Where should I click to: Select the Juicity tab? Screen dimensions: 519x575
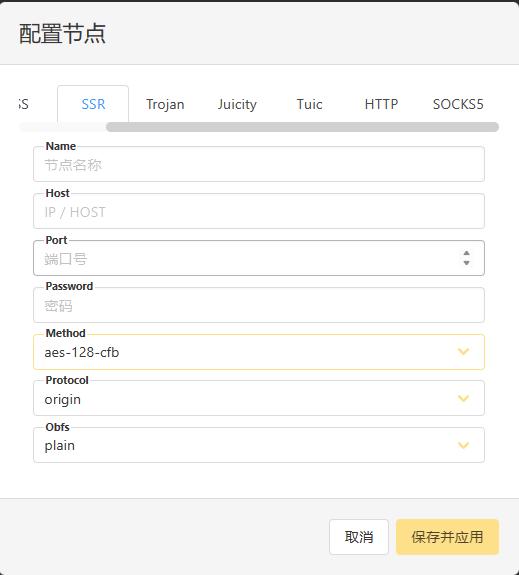[237, 104]
